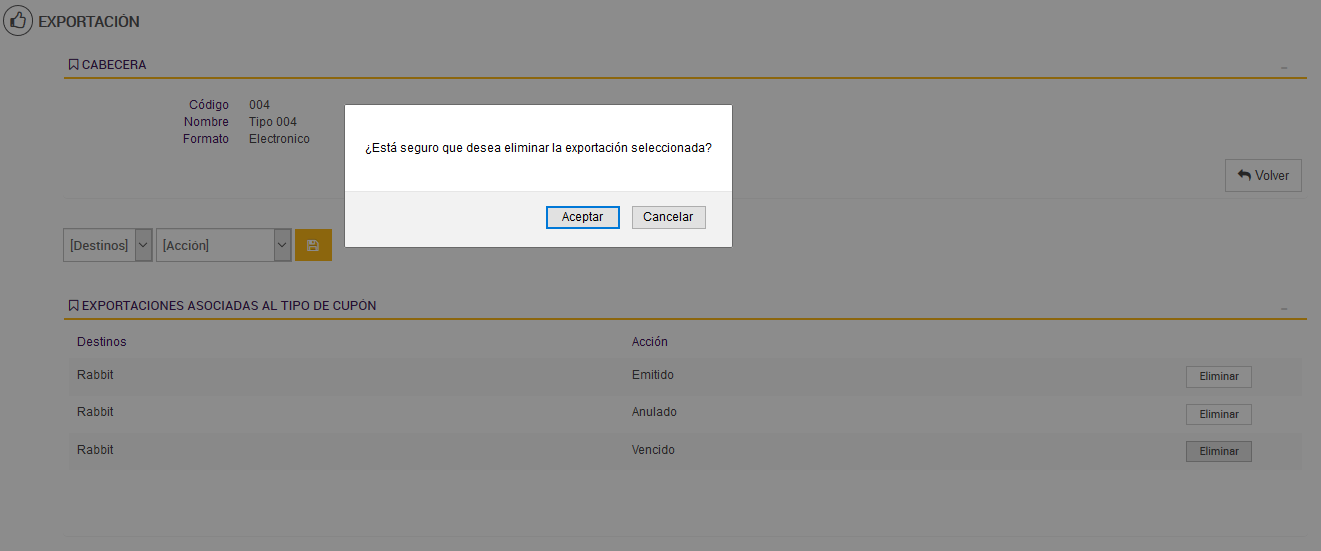Click the Acción column header
Image resolution: width=1321 pixels, height=551 pixels.
click(x=649, y=342)
